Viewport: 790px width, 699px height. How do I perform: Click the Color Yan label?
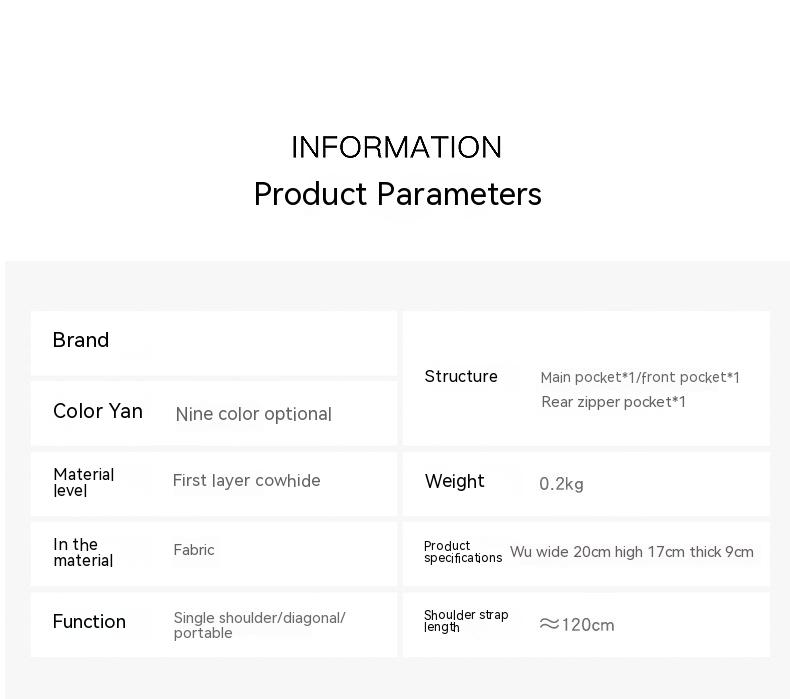point(98,411)
